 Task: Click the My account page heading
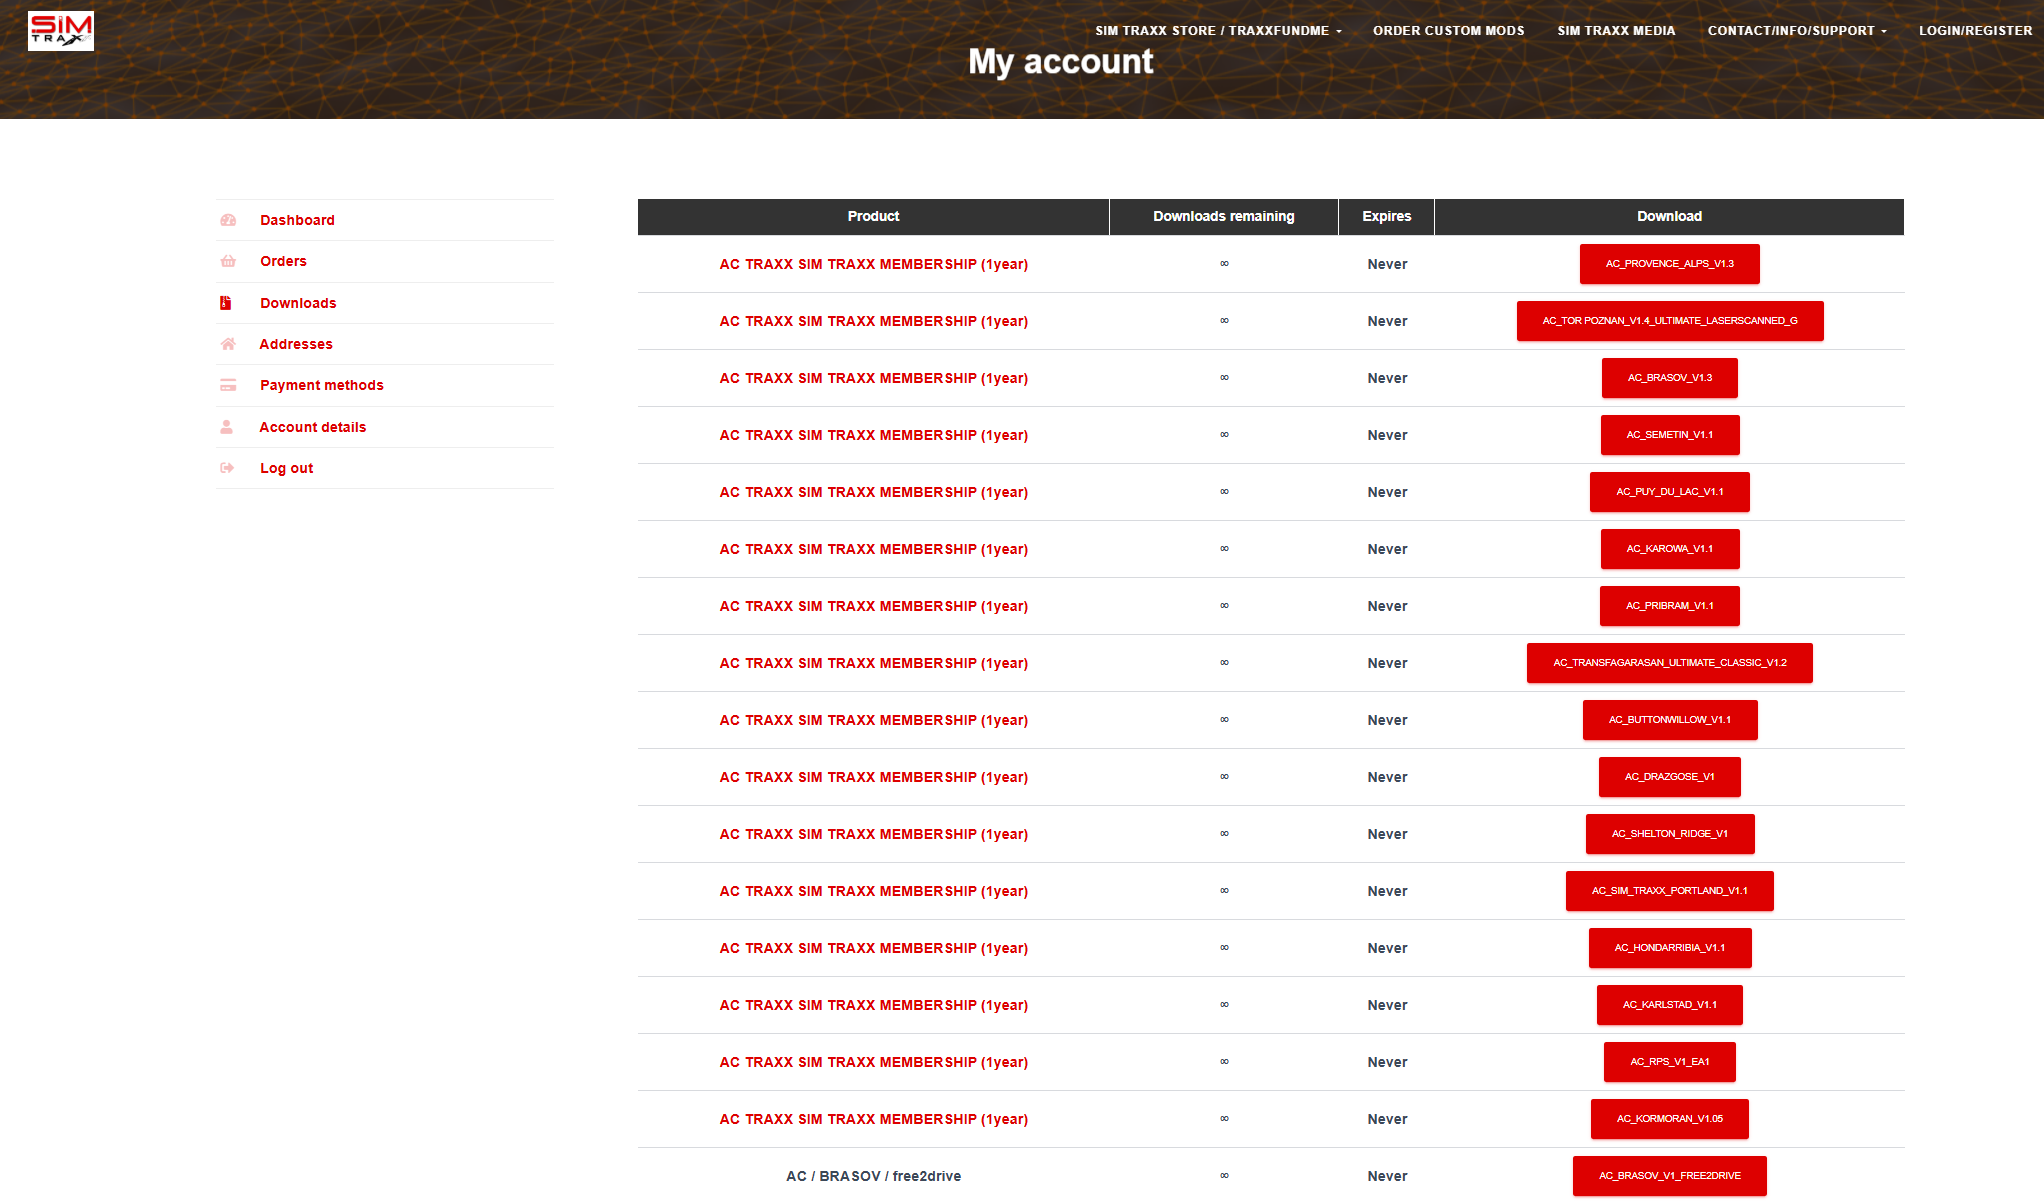coord(1061,62)
